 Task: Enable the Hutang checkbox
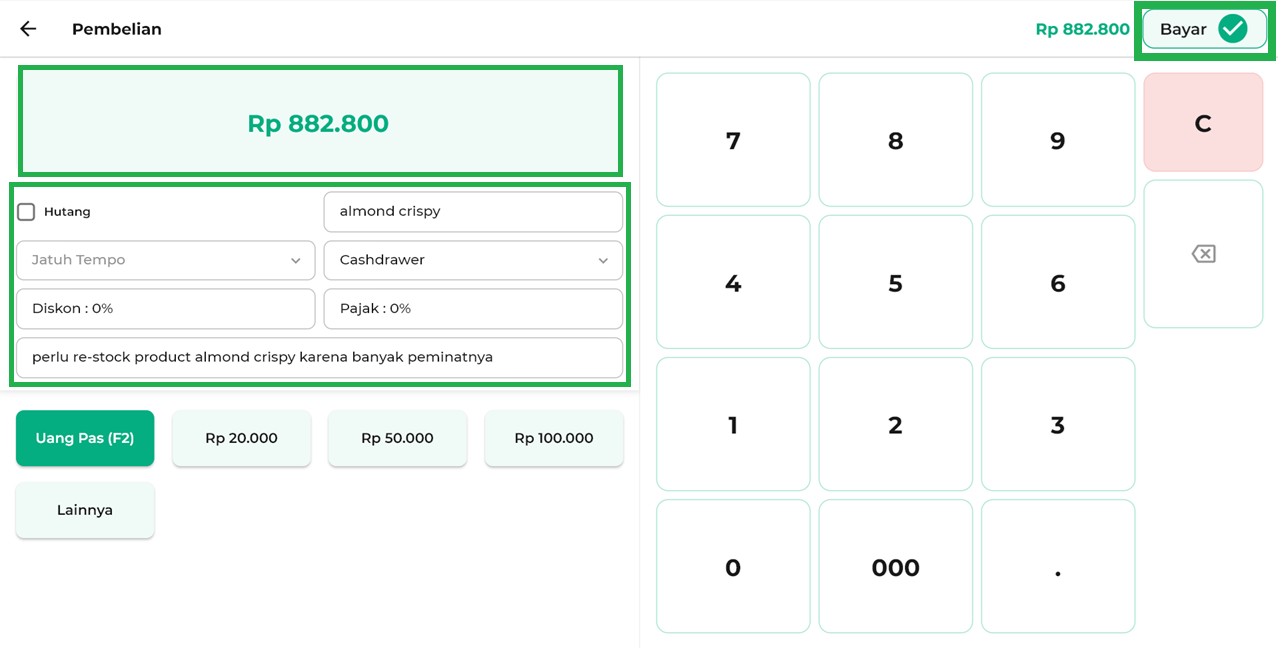(x=26, y=212)
